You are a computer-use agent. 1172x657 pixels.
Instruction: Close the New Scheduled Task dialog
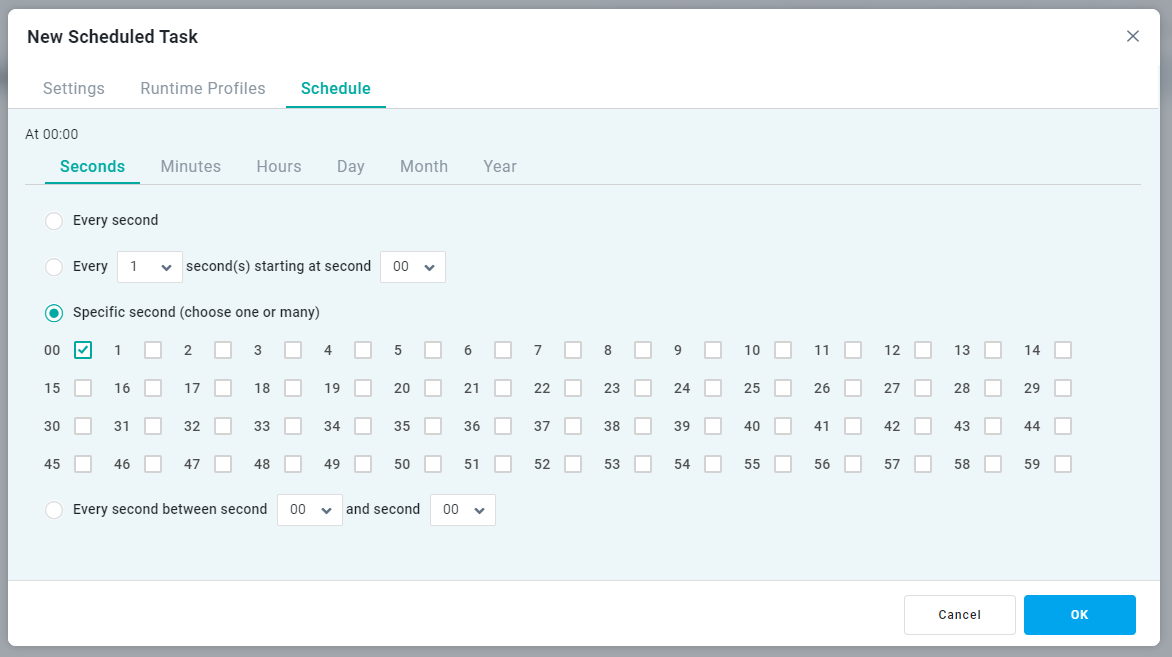pos(1132,36)
